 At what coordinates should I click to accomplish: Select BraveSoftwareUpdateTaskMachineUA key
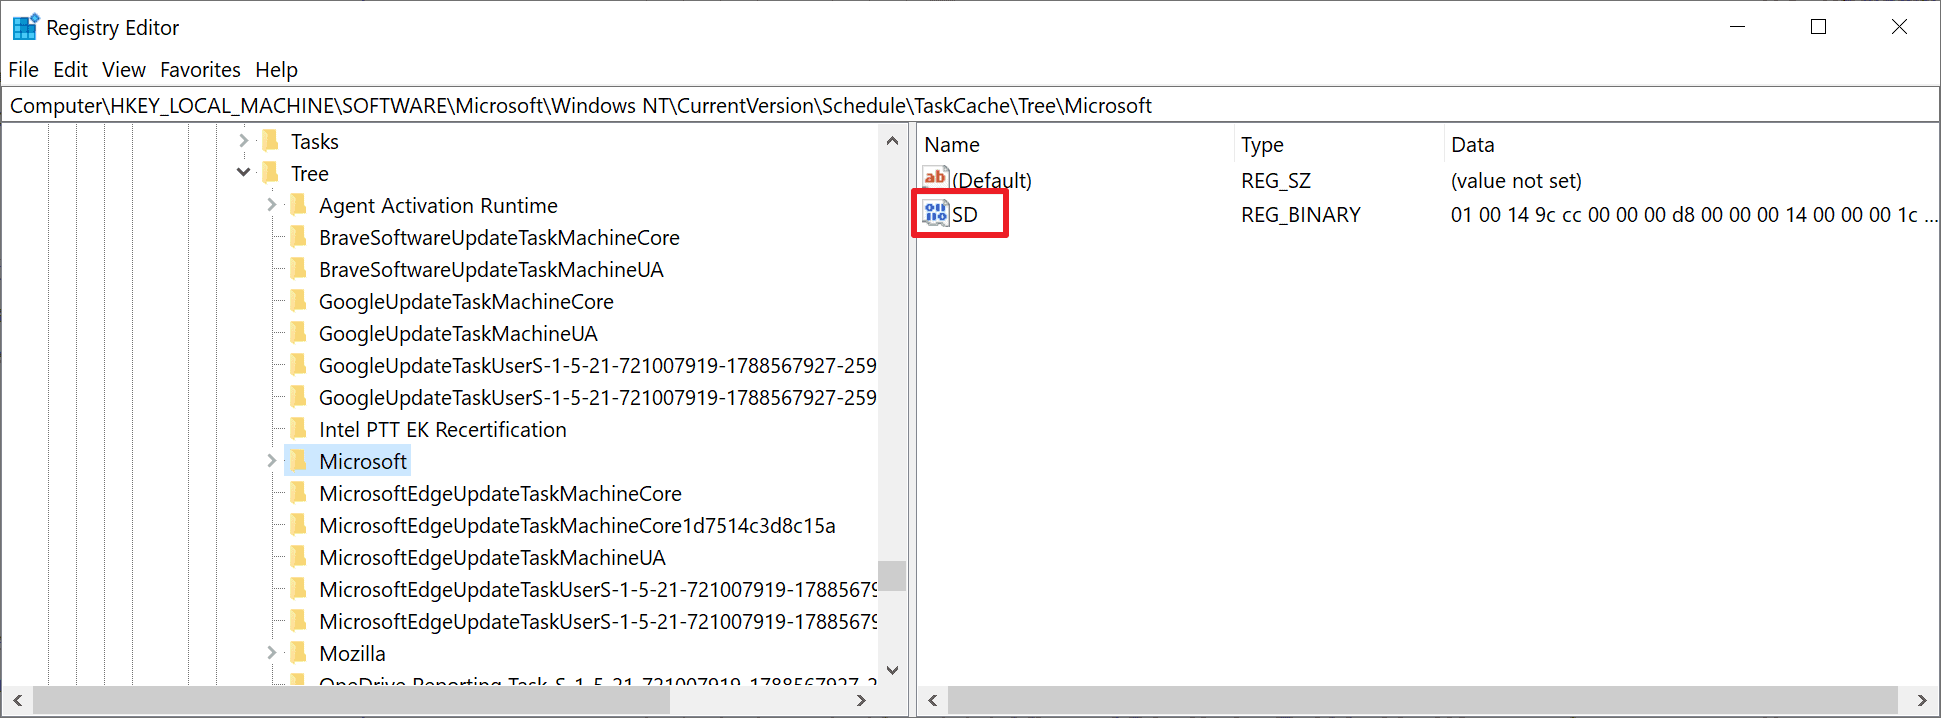491,270
